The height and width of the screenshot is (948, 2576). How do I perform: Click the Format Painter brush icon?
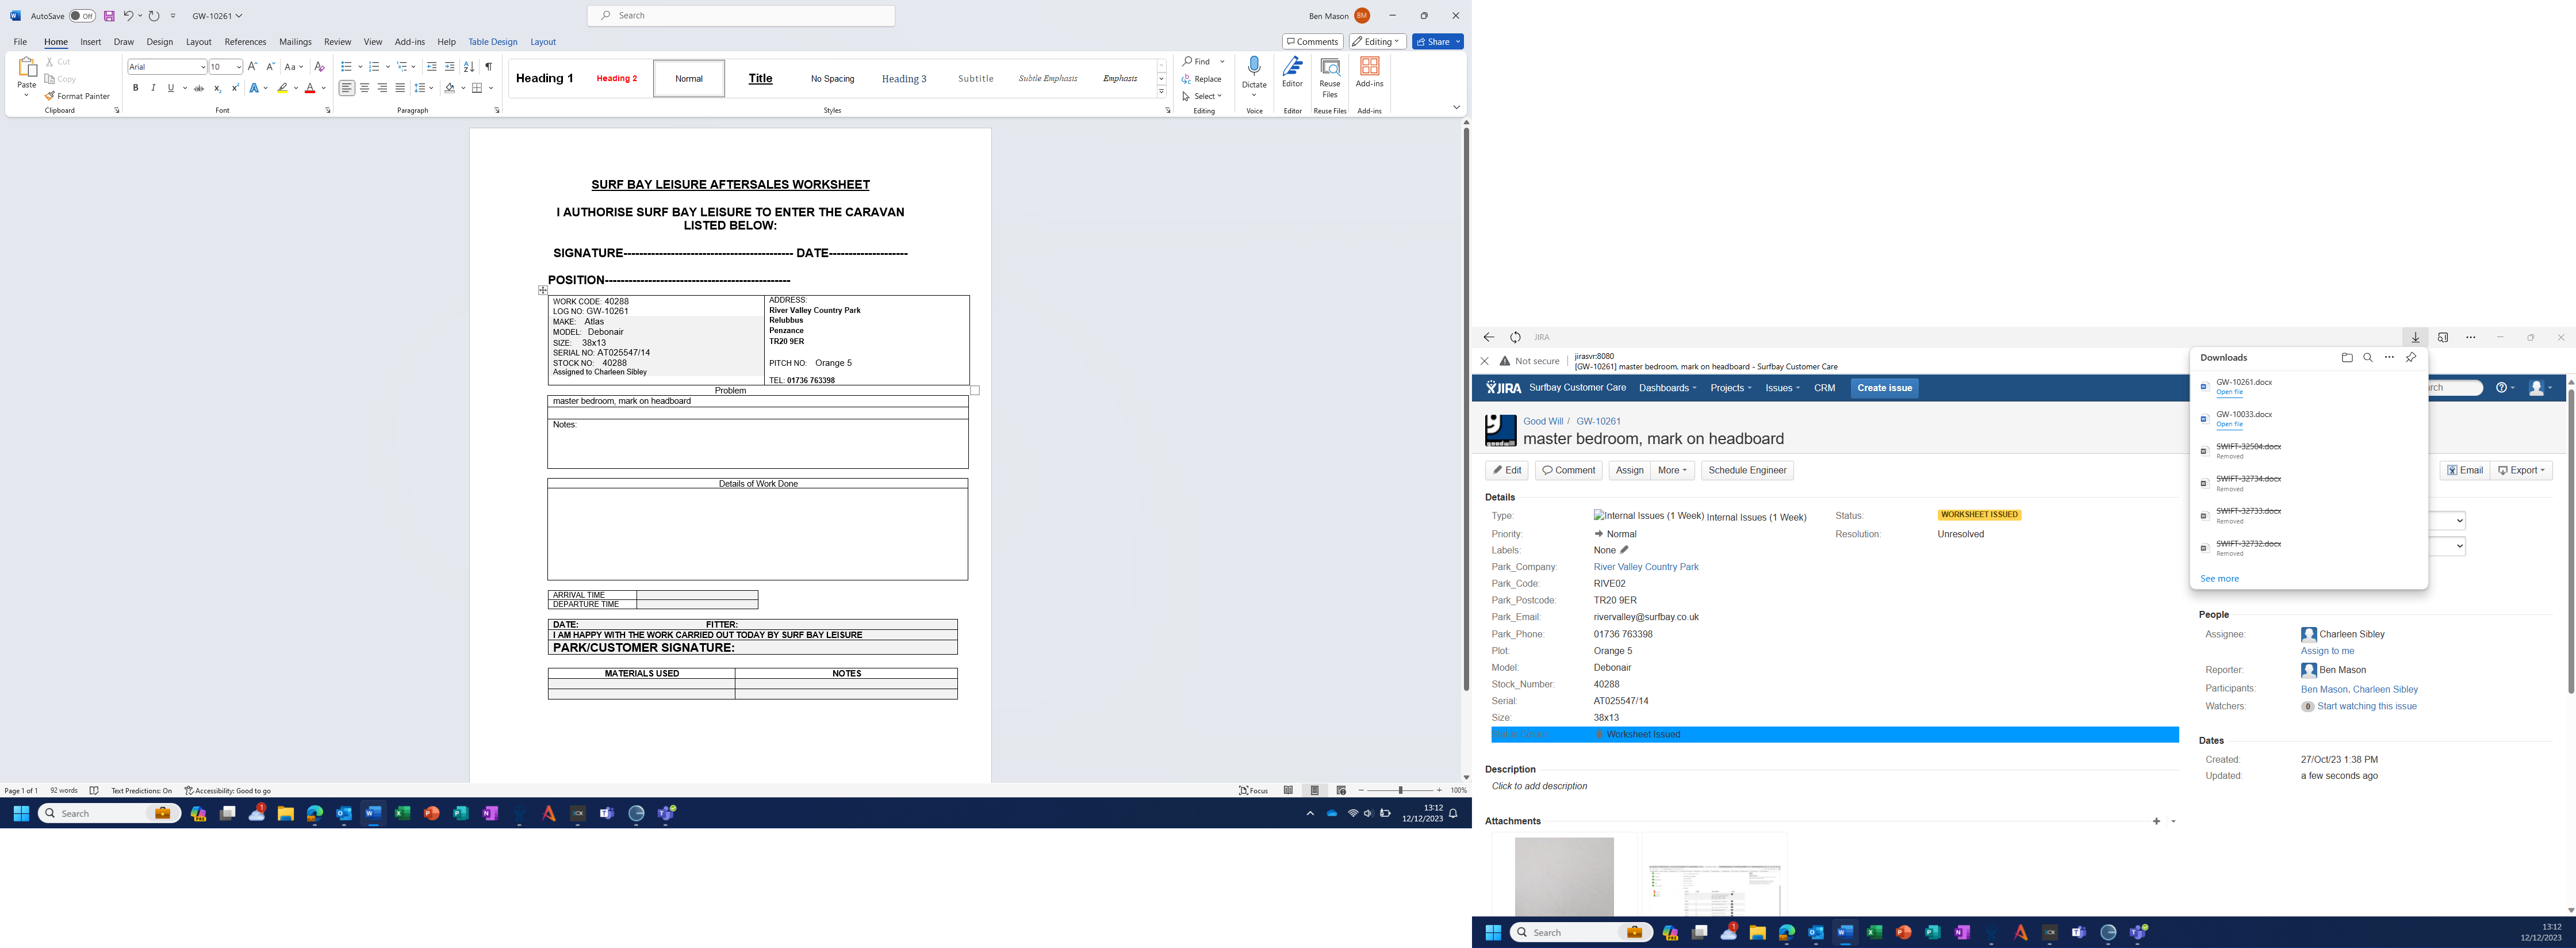coord(49,96)
